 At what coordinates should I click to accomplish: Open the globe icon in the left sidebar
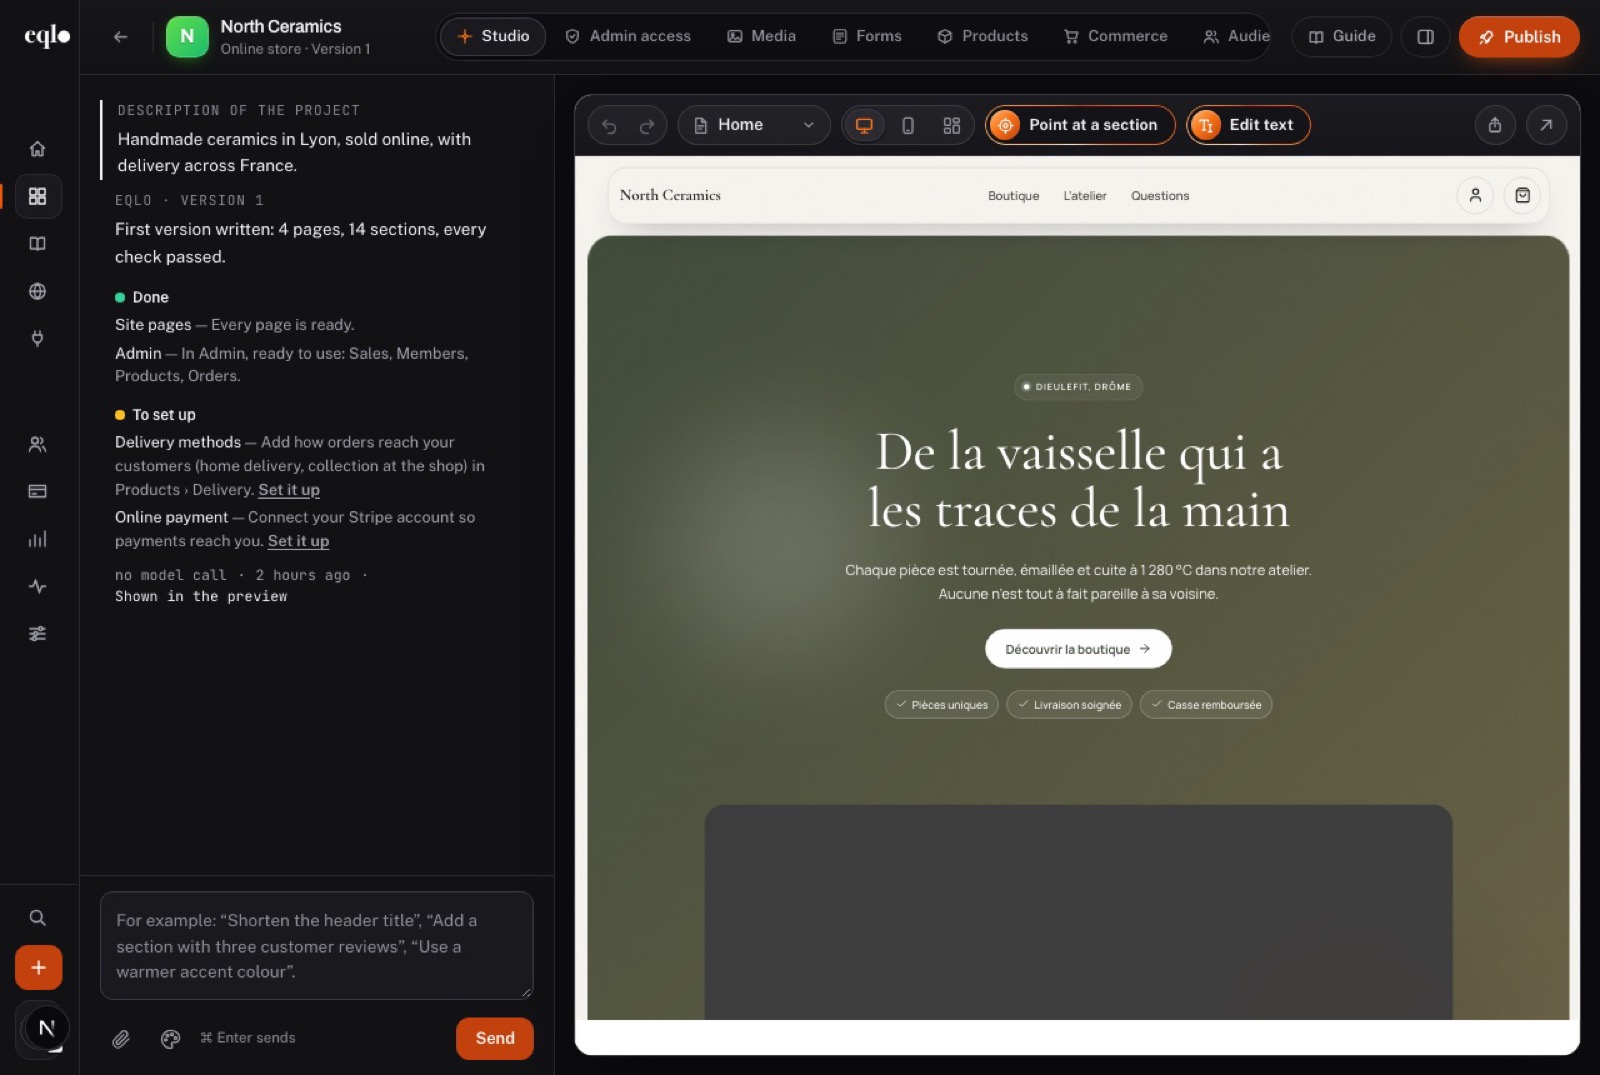[37, 291]
